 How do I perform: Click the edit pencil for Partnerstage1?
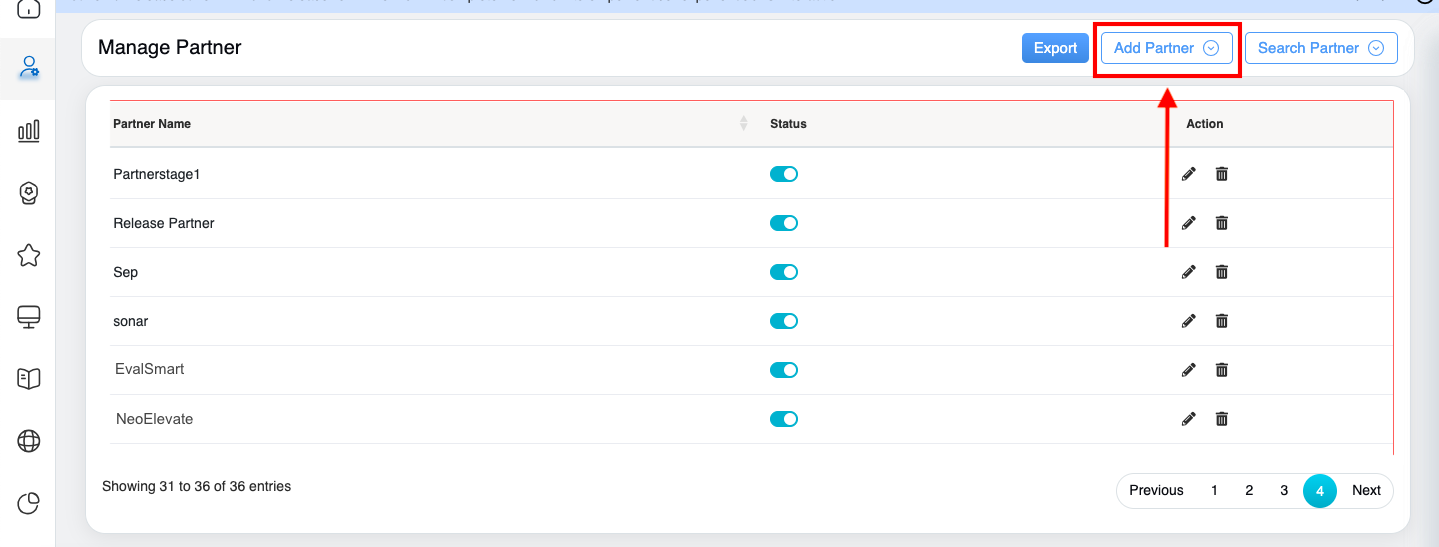pyautogui.click(x=1188, y=174)
